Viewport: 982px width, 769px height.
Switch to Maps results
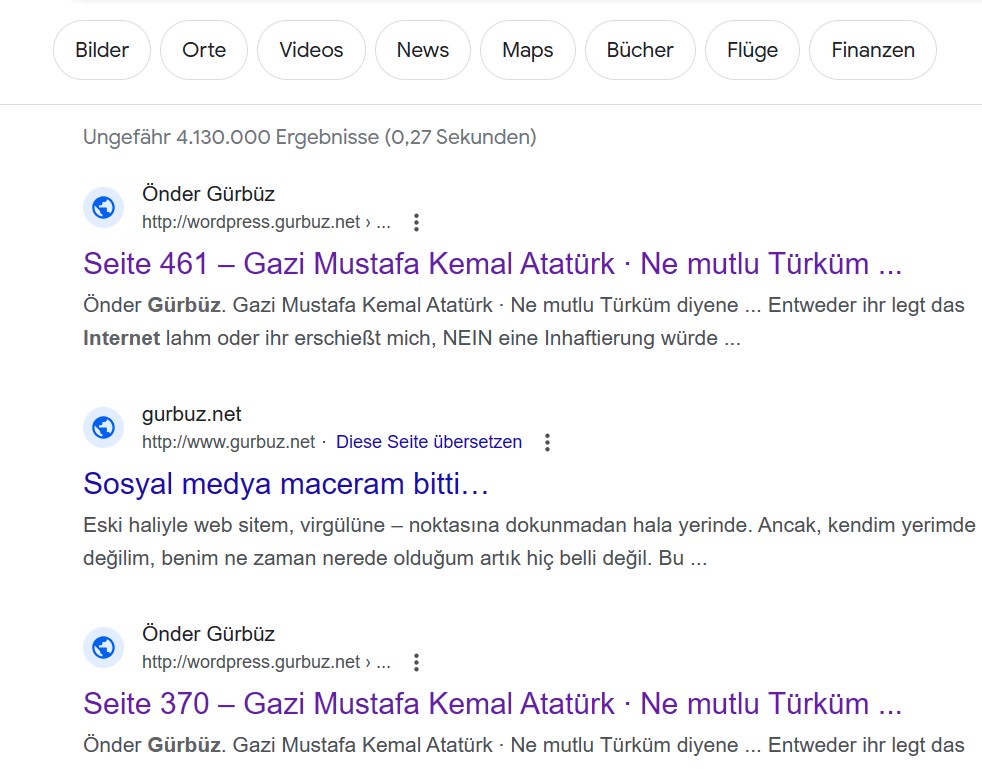pos(527,50)
